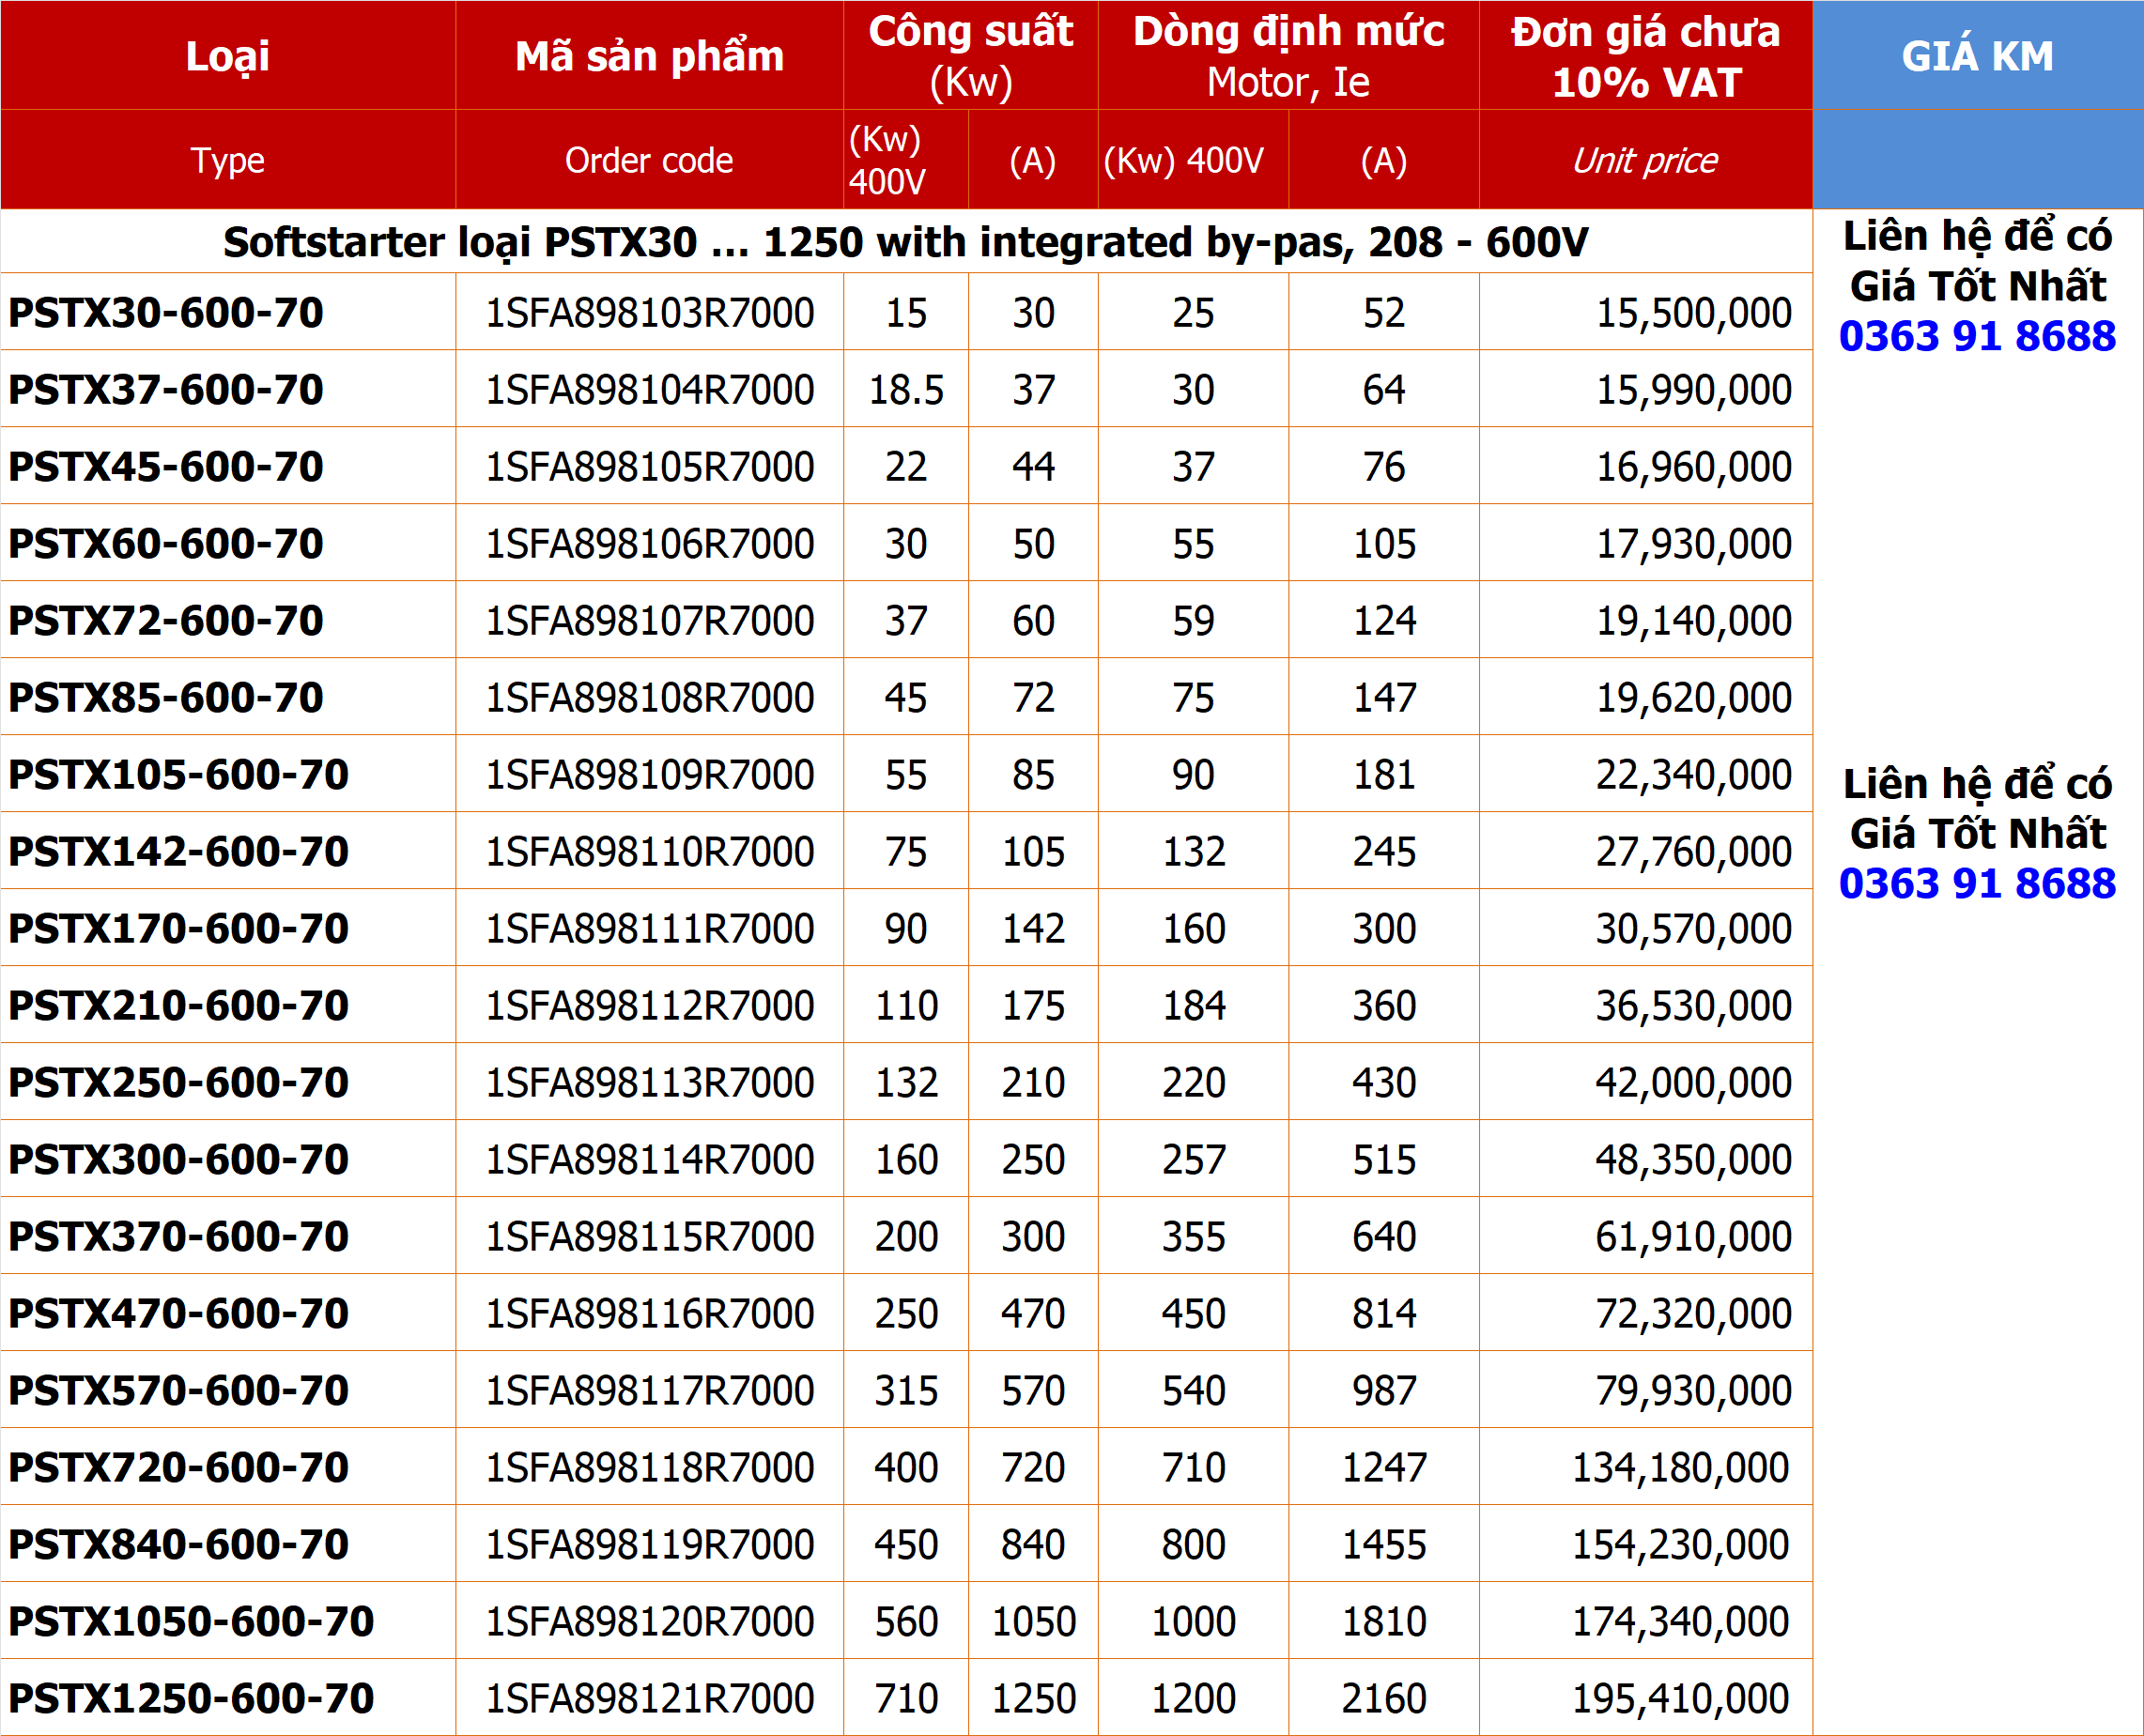This screenshot has width=2144, height=1736.
Task: Click order code 1SFA898116R7000
Action: point(649,1314)
